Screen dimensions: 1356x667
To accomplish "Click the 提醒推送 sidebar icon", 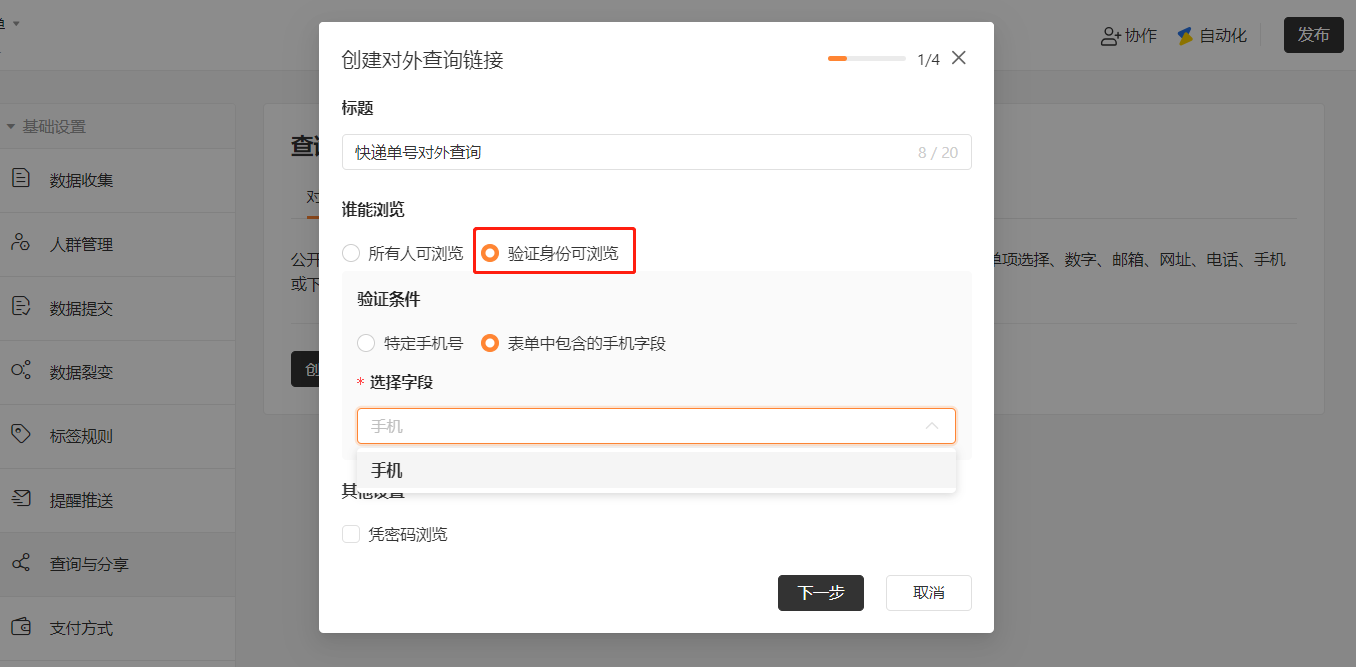I will point(21,499).
